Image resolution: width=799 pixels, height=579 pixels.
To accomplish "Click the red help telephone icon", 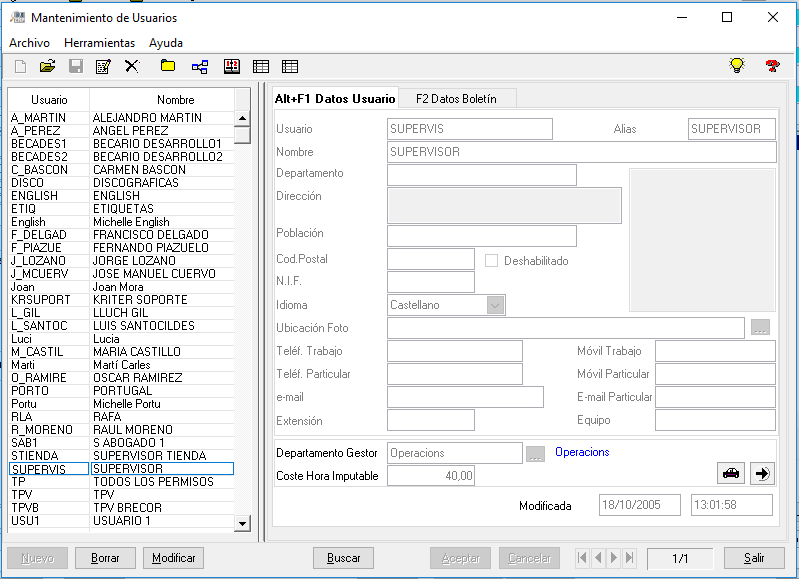I will coord(772,66).
